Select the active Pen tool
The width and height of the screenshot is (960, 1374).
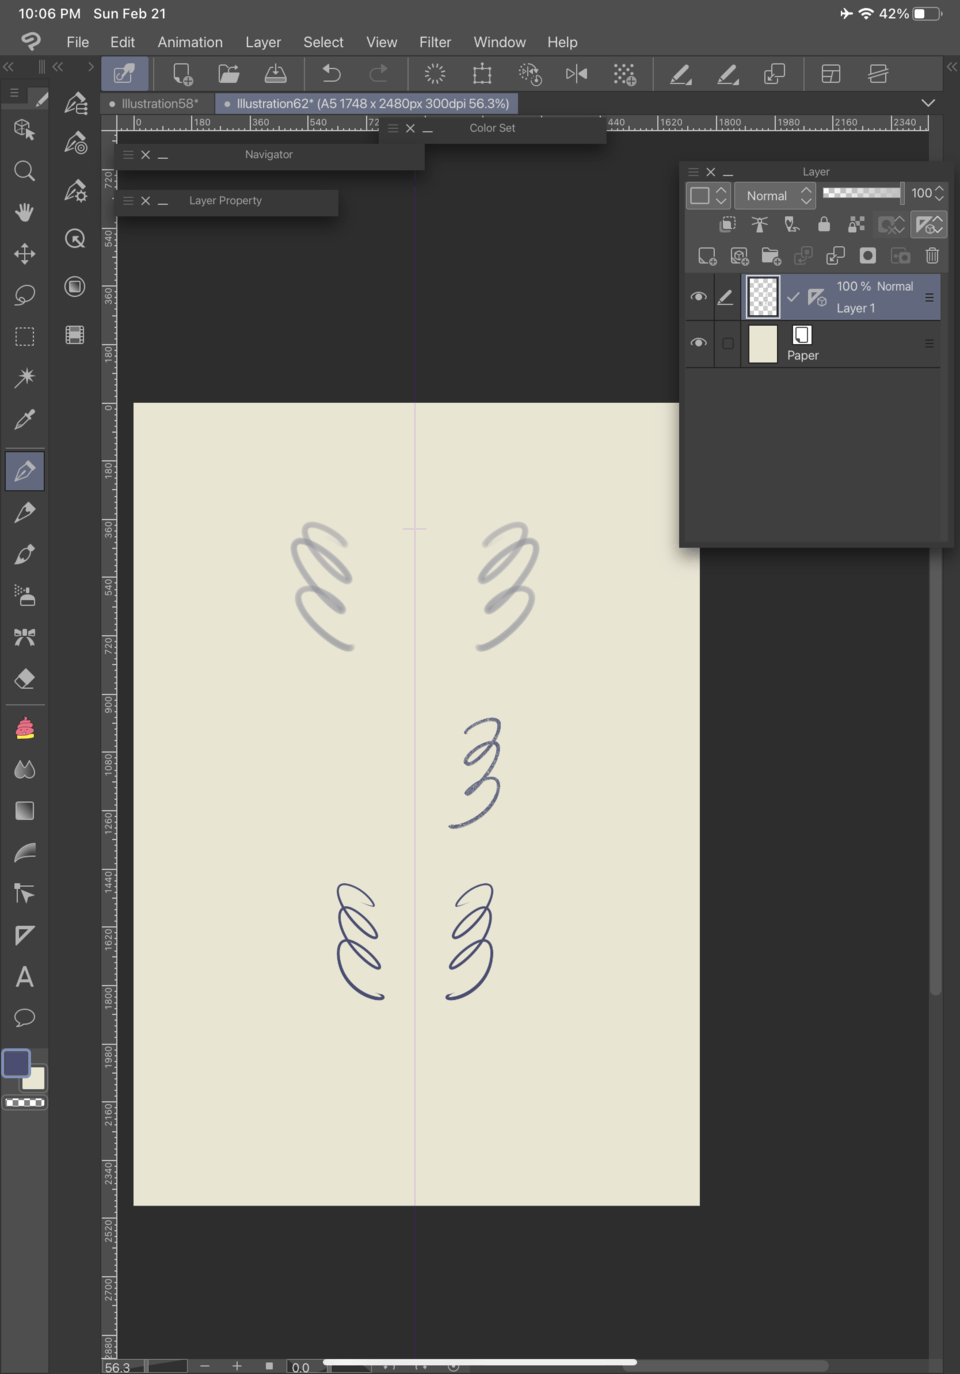tap(25, 471)
